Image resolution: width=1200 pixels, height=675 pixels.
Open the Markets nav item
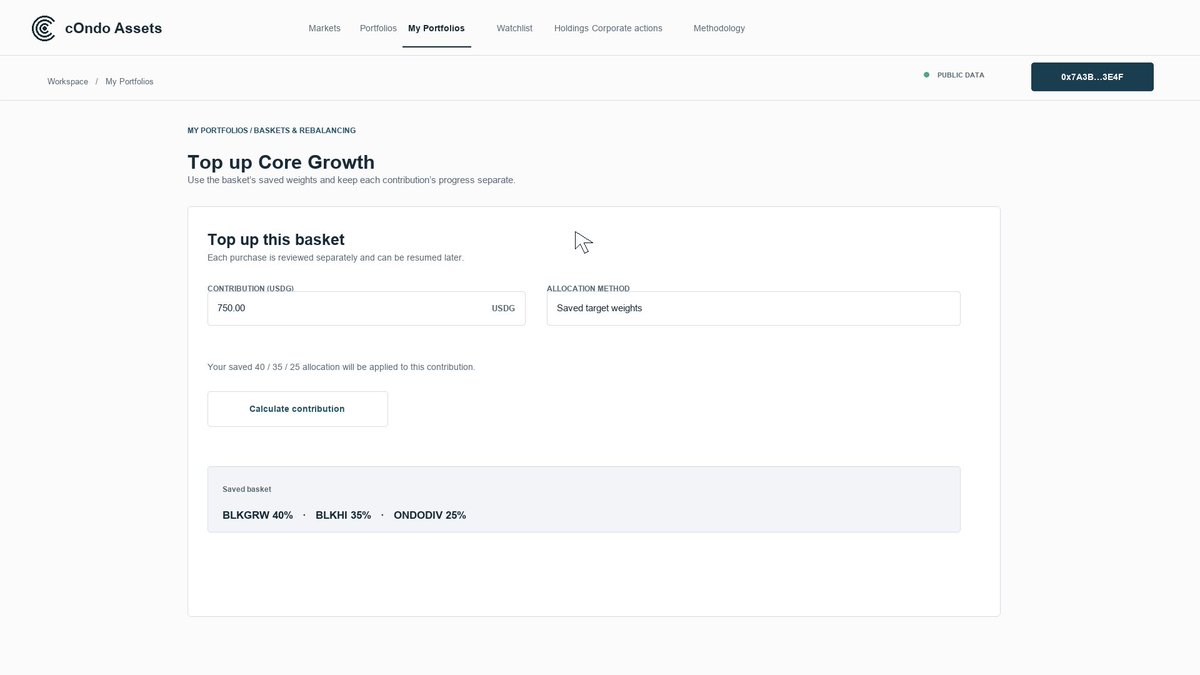[x=324, y=28]
